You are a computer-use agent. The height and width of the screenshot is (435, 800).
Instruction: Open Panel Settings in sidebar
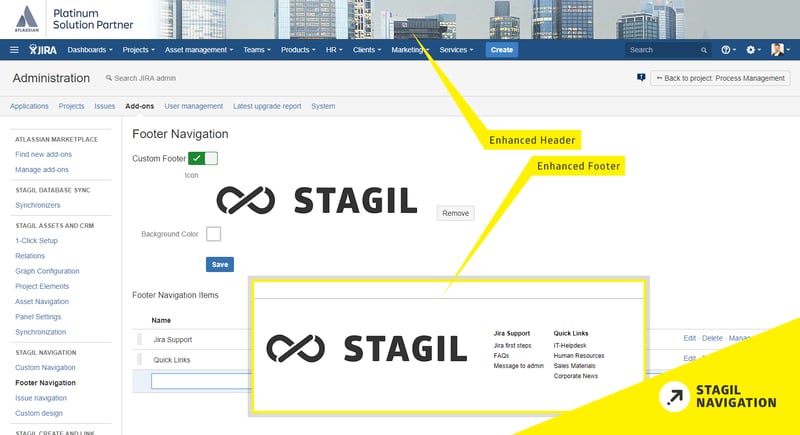[x=38, y=317]
